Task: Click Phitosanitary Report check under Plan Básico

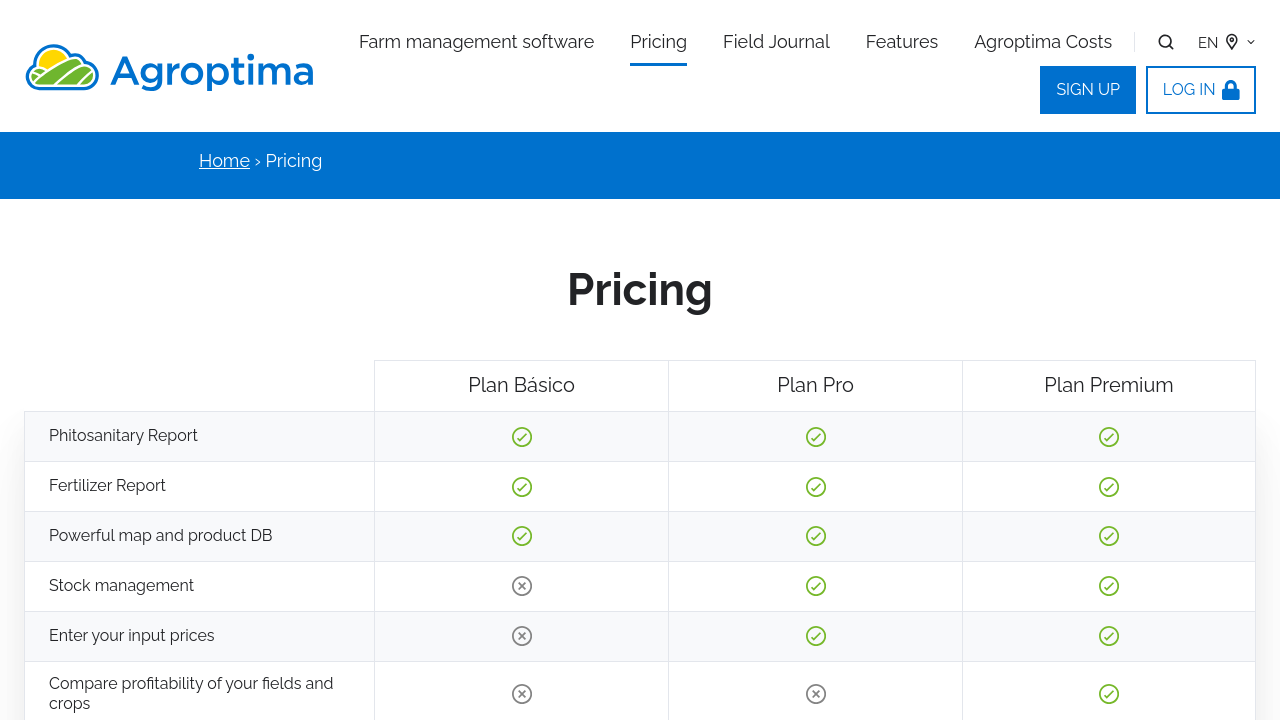Action: point(522,437)
